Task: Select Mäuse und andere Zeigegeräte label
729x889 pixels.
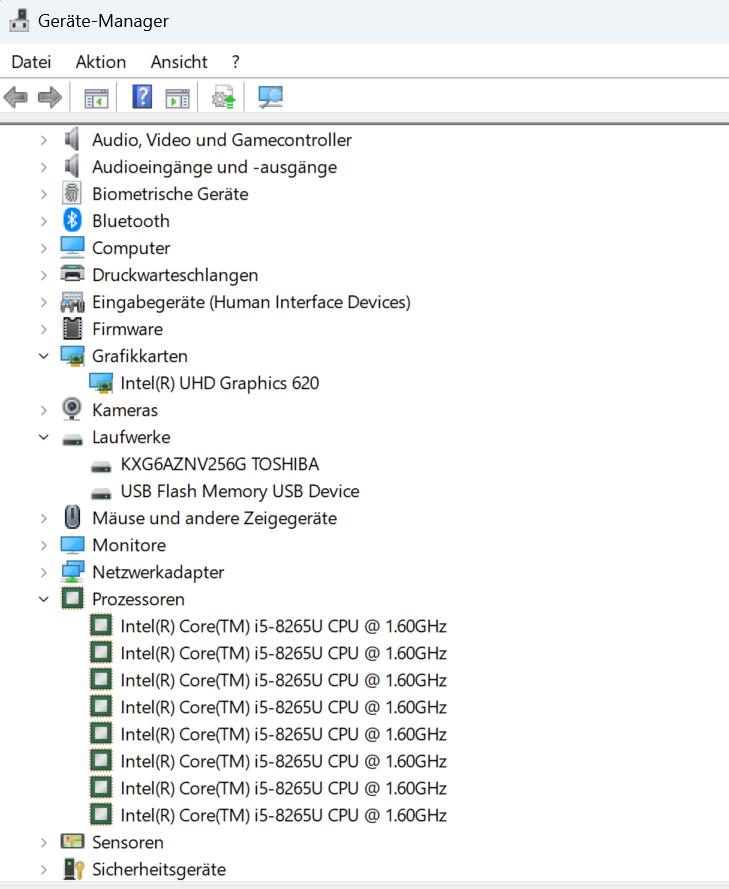Action: coord(214,518)
